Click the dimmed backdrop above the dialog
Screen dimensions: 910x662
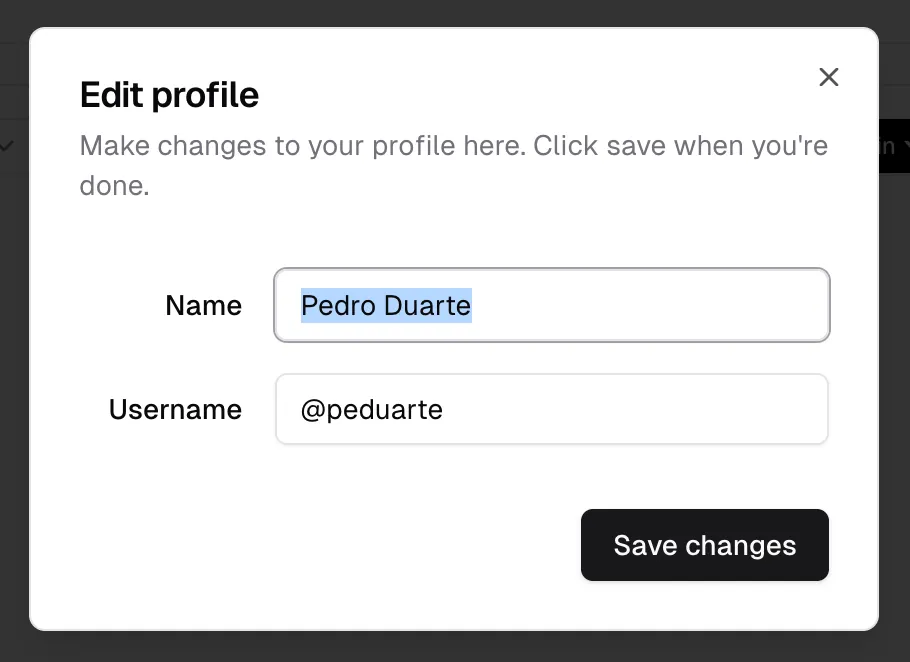[x=455, y=12]
